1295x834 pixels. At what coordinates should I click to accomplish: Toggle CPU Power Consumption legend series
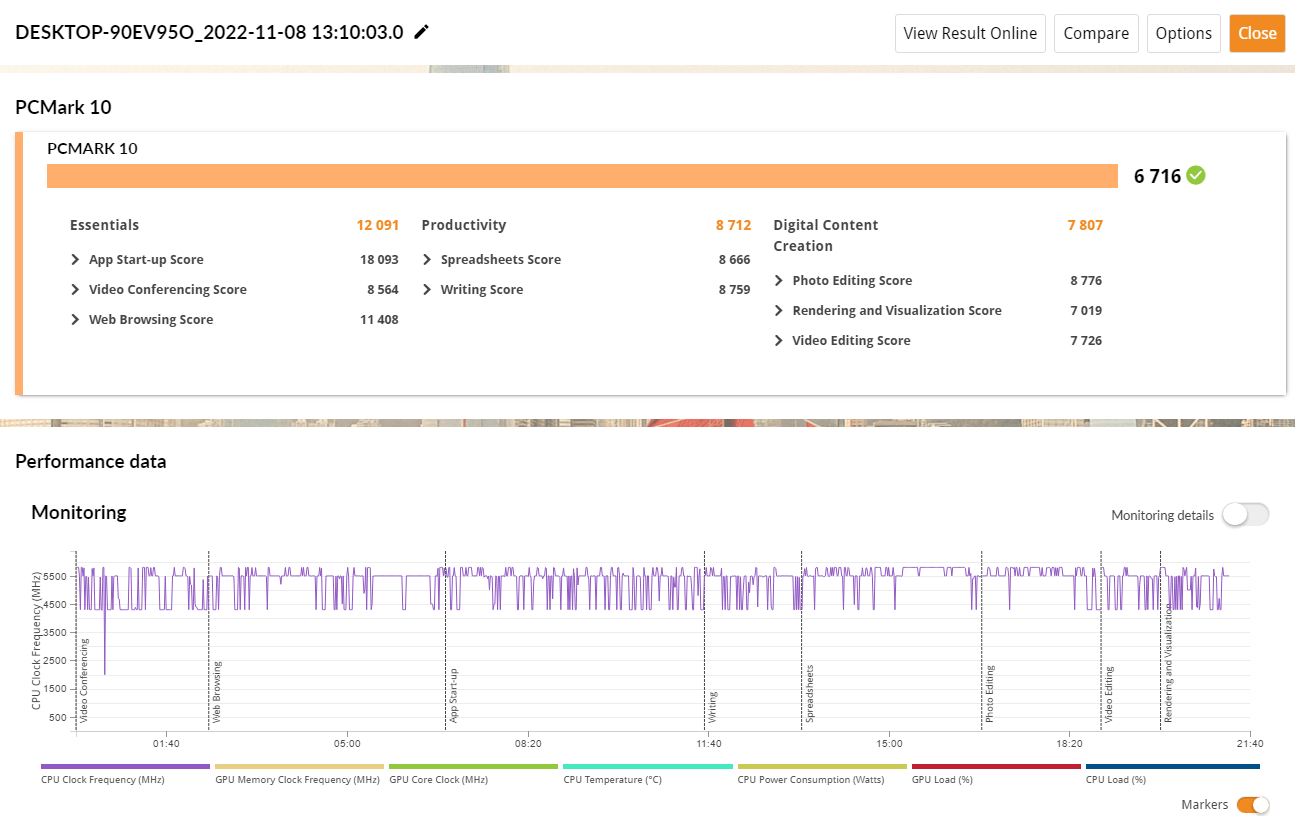click(x=821, y=773)
